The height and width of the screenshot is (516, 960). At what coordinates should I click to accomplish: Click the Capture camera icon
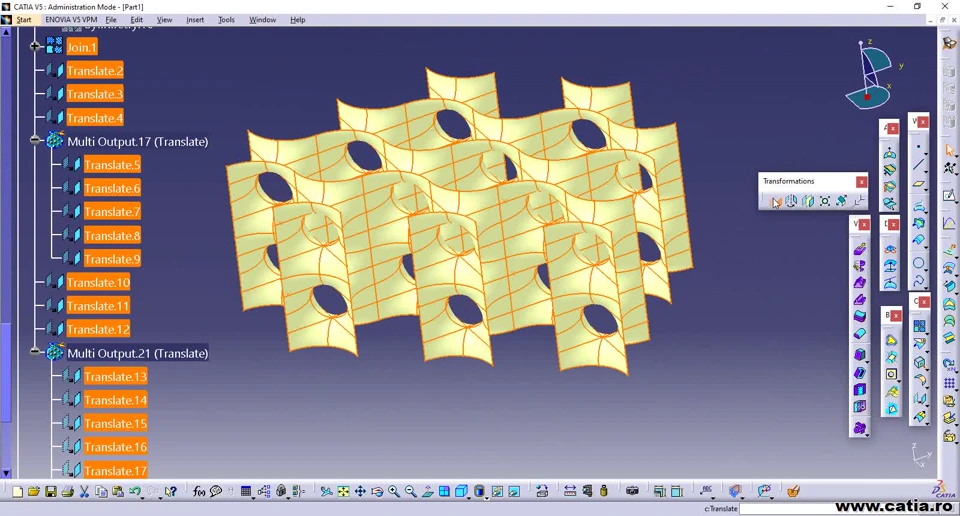[632, 491]
